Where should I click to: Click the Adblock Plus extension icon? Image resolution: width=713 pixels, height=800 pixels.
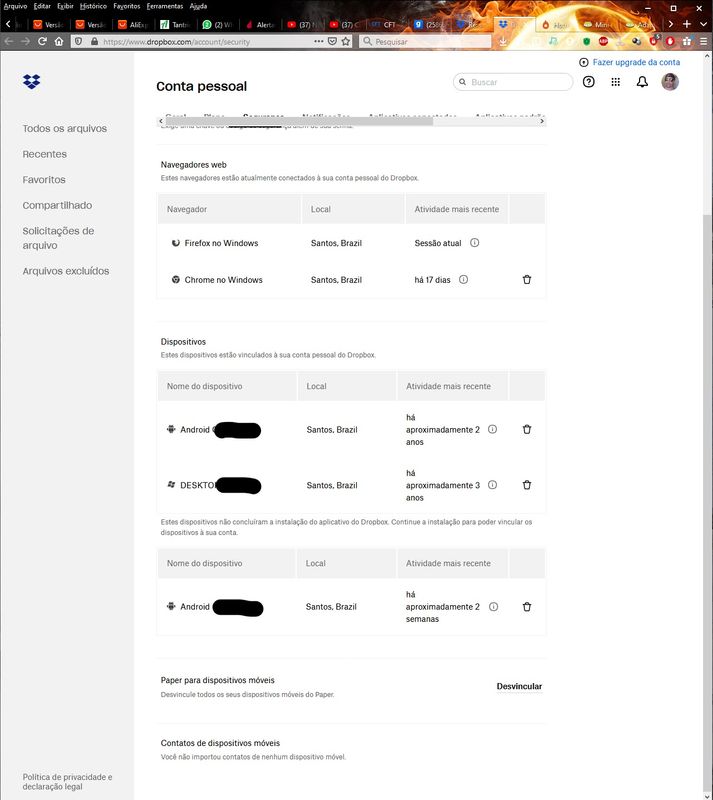[x=603, y=41]
